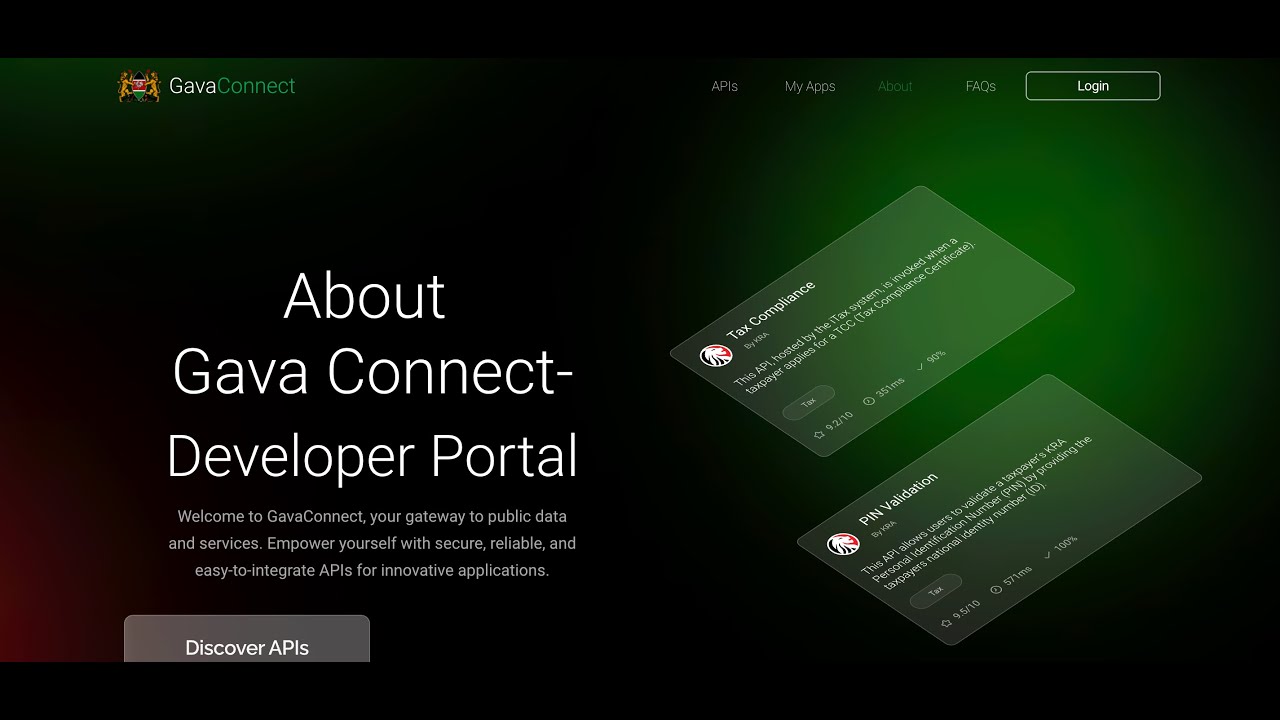Click 'By KRA' on Tax Compliance card
Image resolution: width=1280 pixels, height=720 pixels.
pos(757,341)
